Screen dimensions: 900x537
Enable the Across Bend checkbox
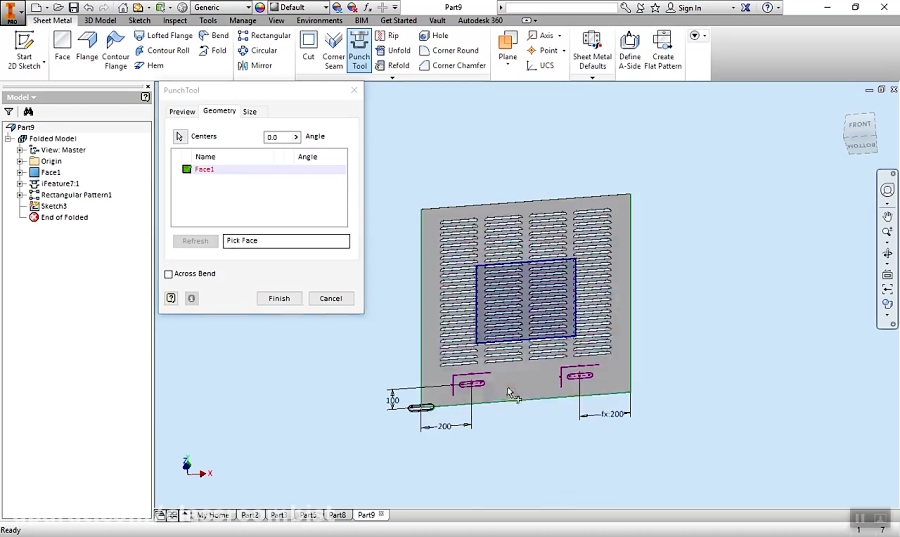[169, 274]
